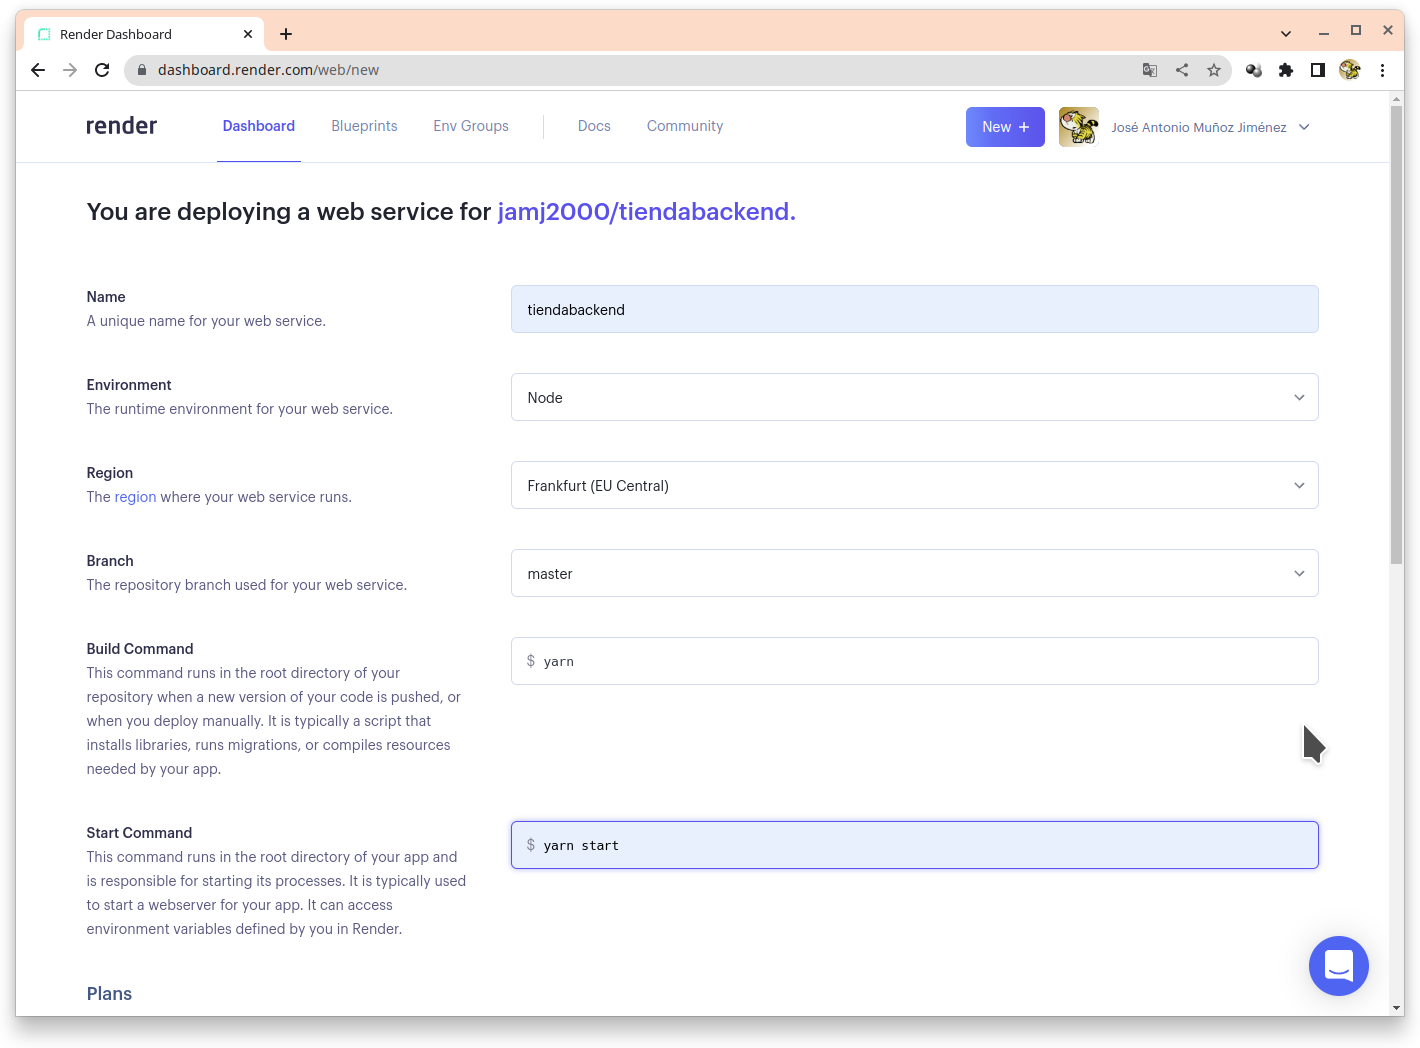1420x1048 pixels.
Task: Click the page vertical scrollbar thumb
Action: click(1396, 335)
